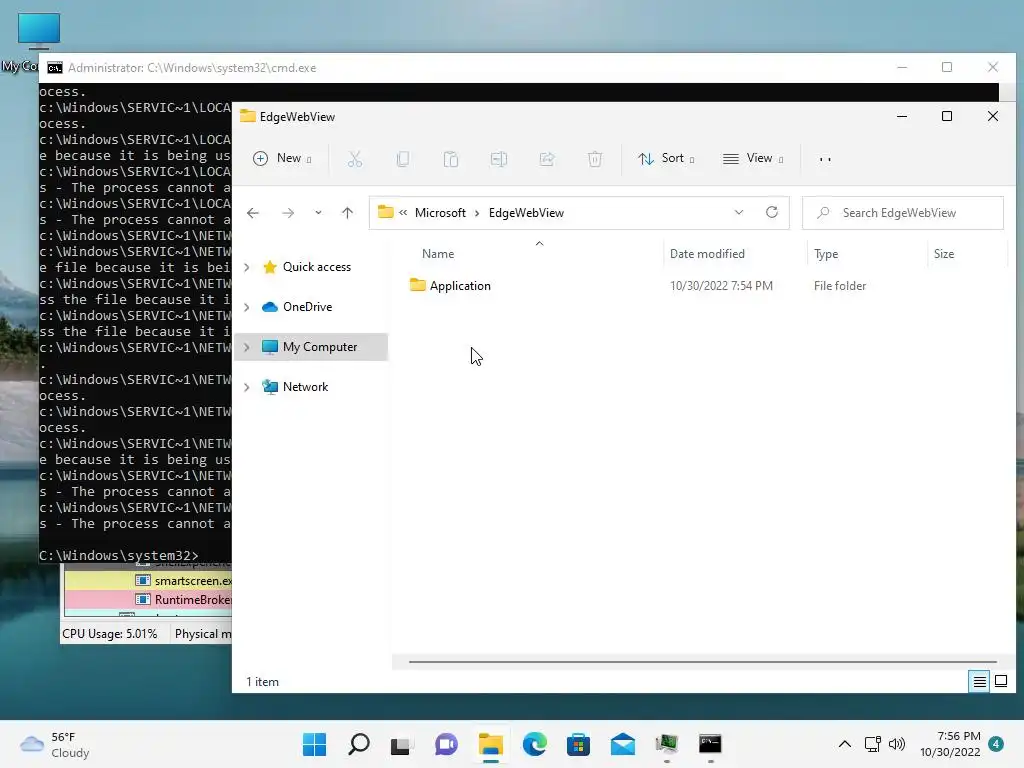This screenshot has width=1024, height=768.
Task: Select the Application folder
Action: point(460,286)
